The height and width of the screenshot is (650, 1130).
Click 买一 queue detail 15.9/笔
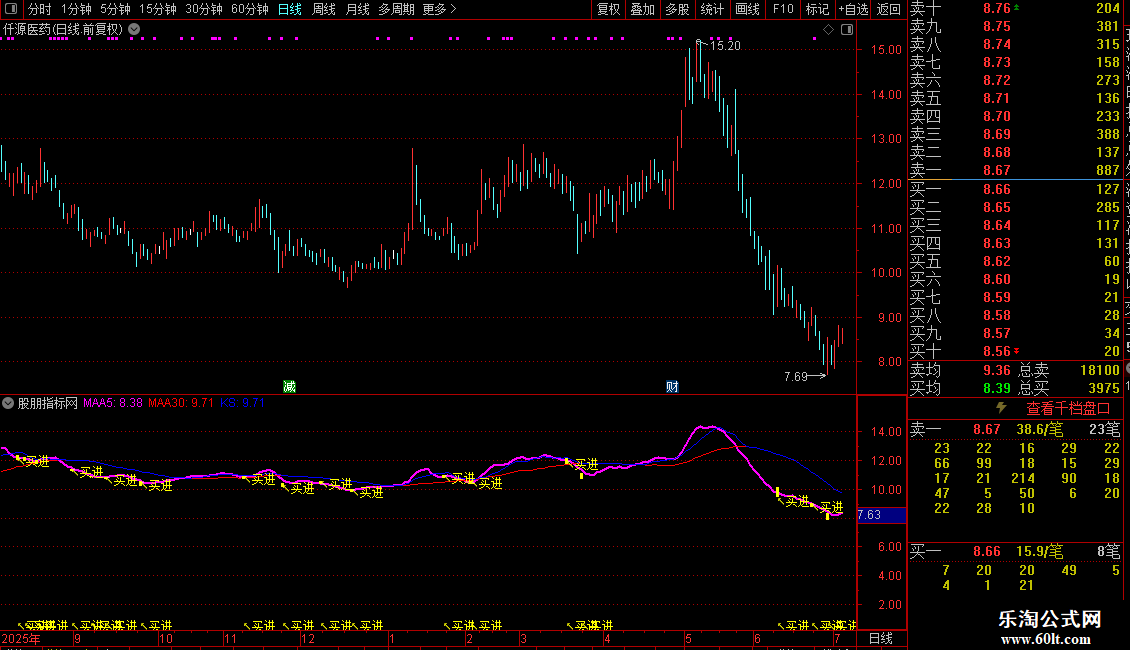(1040, 551)
